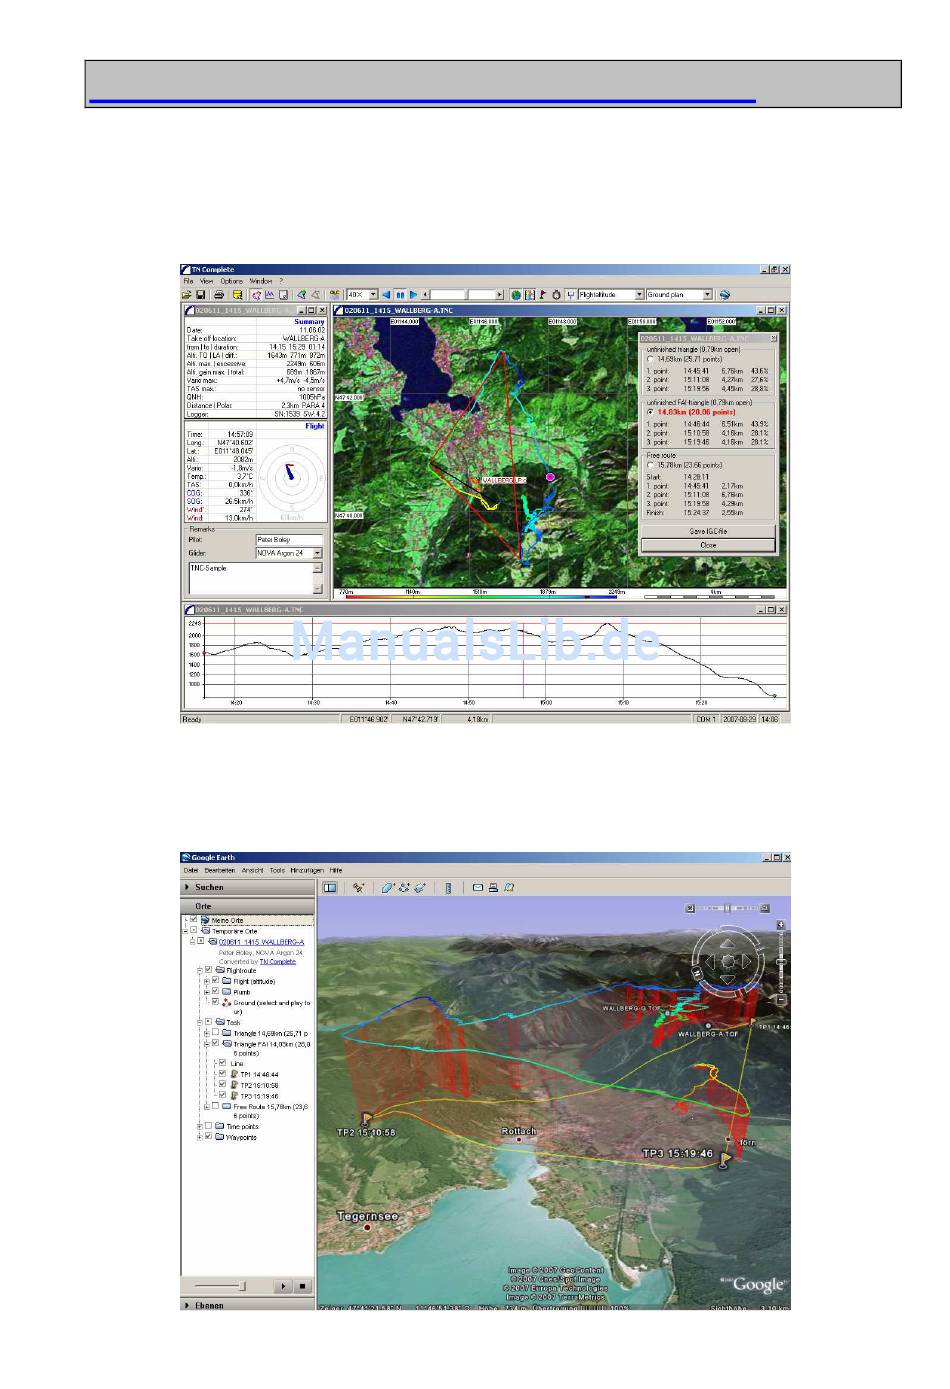Click the Save IGC file button
Viewport: 950px width, 1389px height.
point(708,531)
